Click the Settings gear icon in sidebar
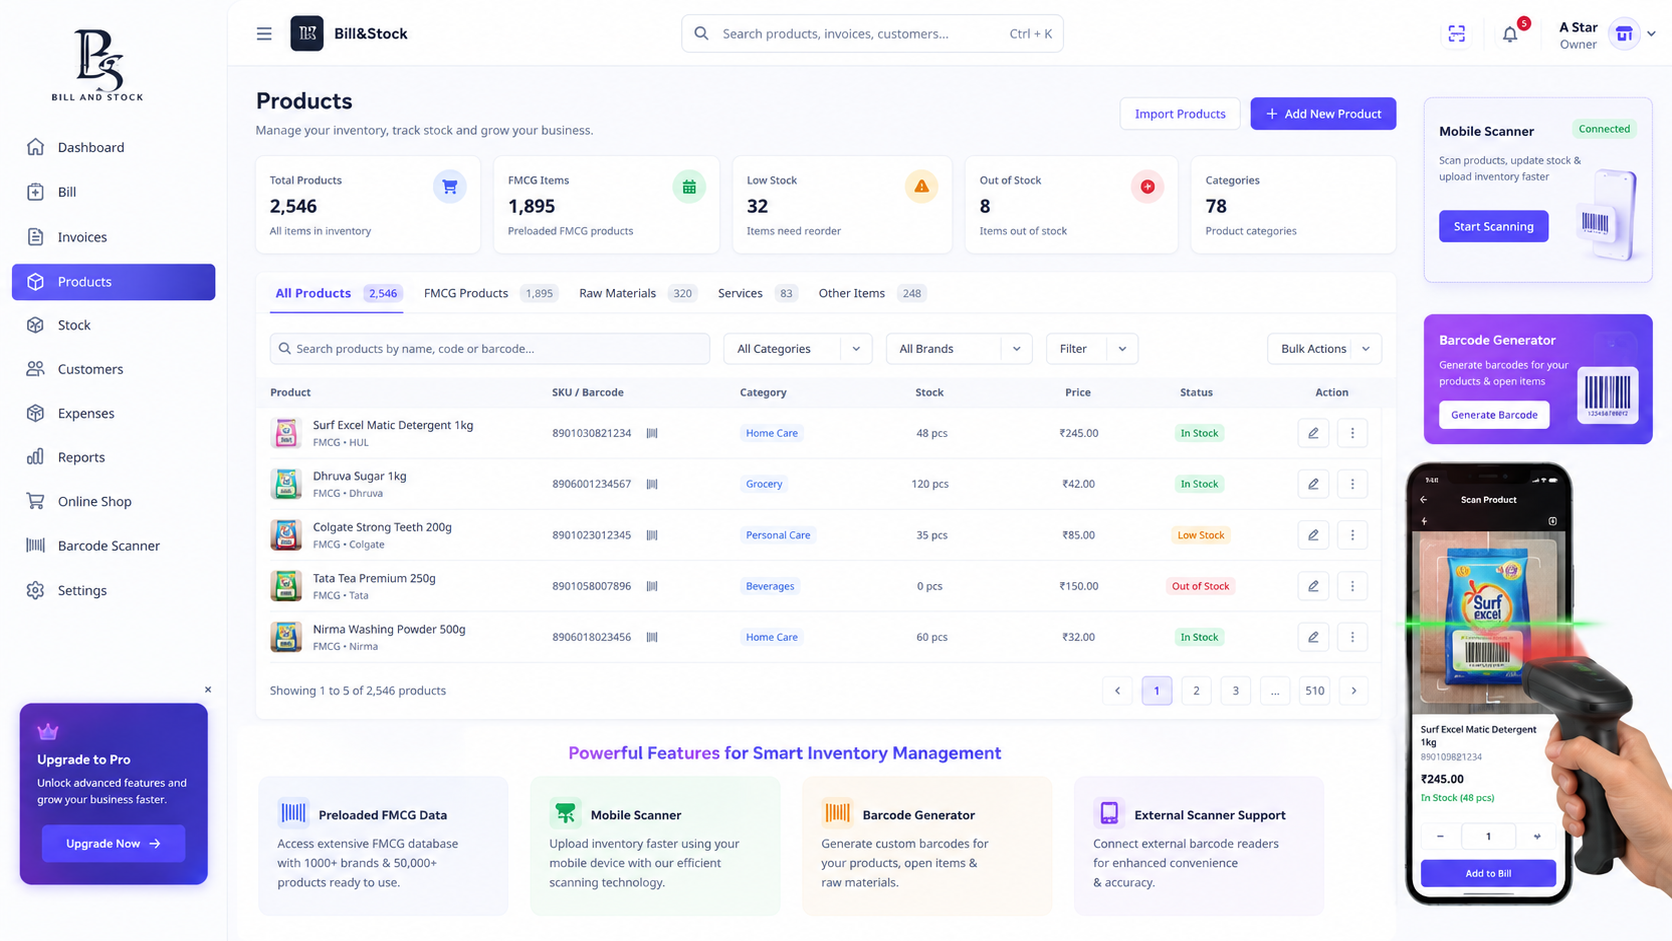Viewport: 1672px width, 941px height. pyautogui.click(x=36, y=590)
